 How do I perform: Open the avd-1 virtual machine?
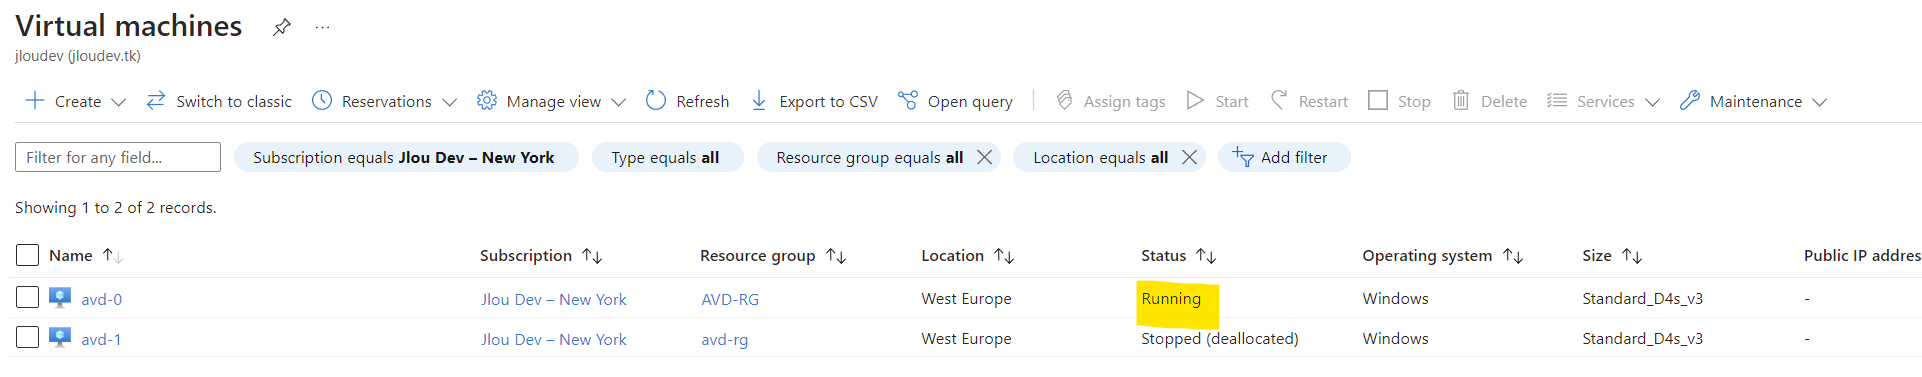coord(101,339)
